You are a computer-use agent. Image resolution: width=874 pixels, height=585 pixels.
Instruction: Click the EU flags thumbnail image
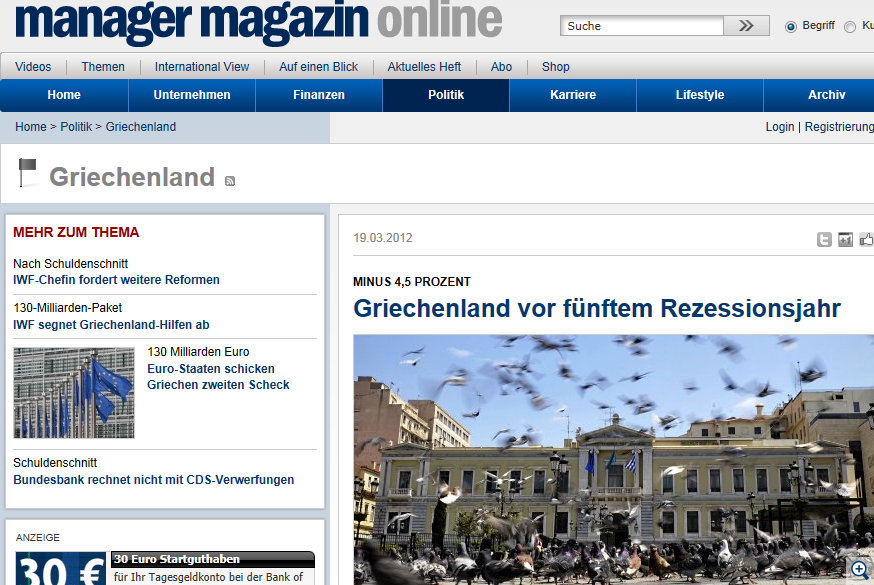(x=74, y=393)
